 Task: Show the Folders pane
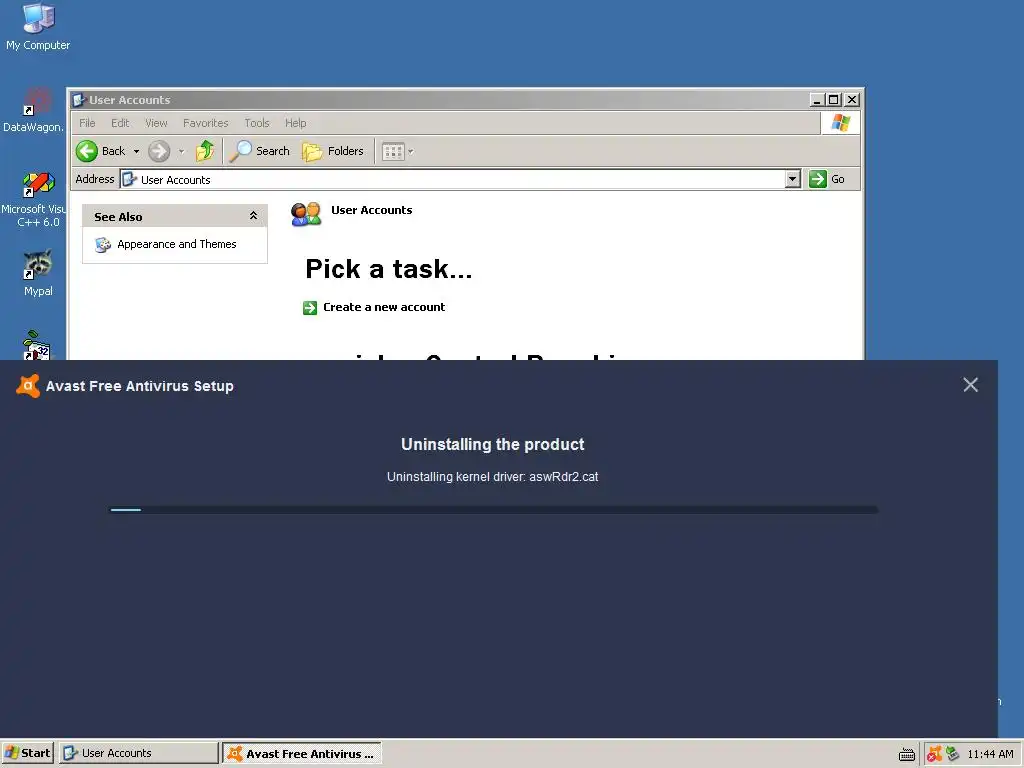click(x=332, y=151)
